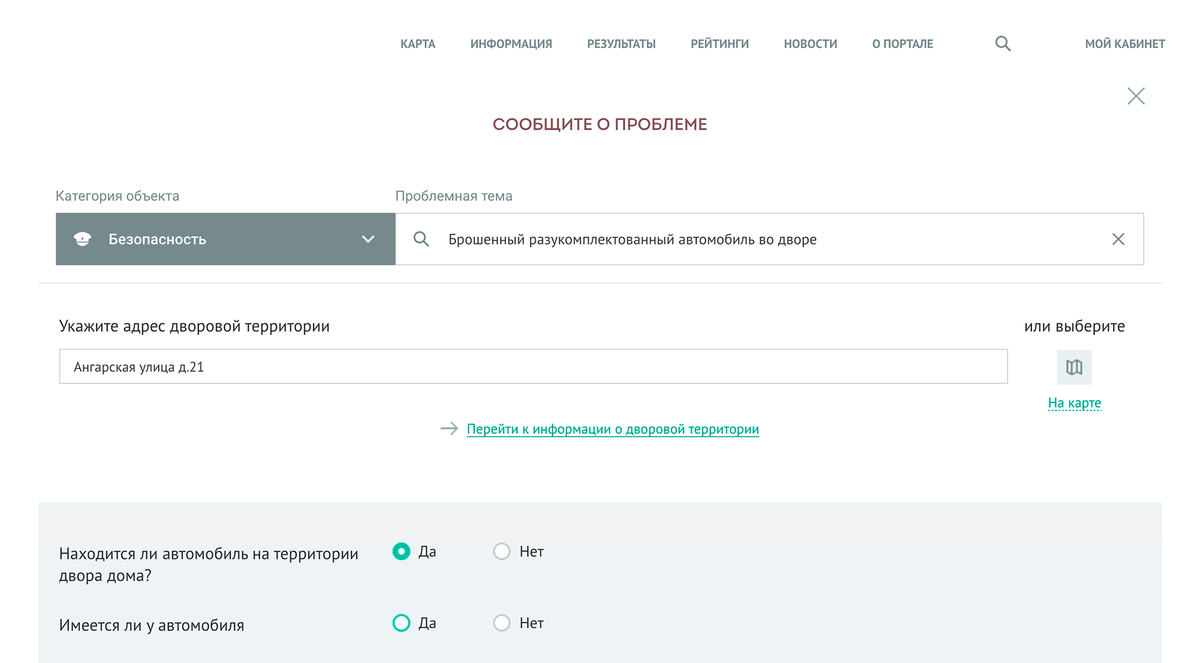Screen dimensions: 1200x663
Task: Select Да for car located in yard
Action: [x=401, y=551]
